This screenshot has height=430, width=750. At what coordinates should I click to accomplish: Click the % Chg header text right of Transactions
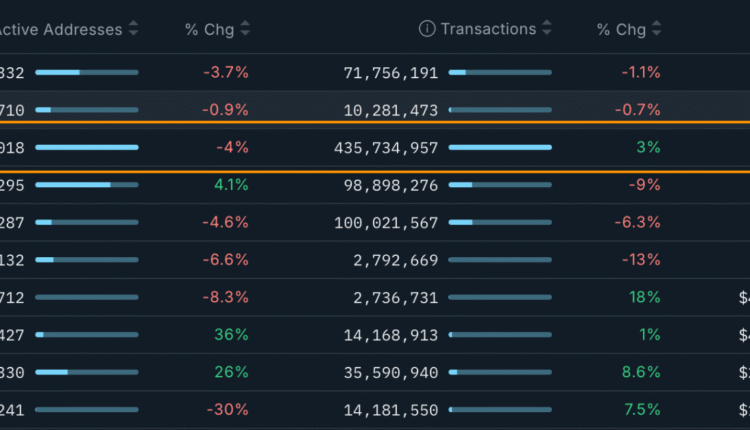click(x=621, y=29)
